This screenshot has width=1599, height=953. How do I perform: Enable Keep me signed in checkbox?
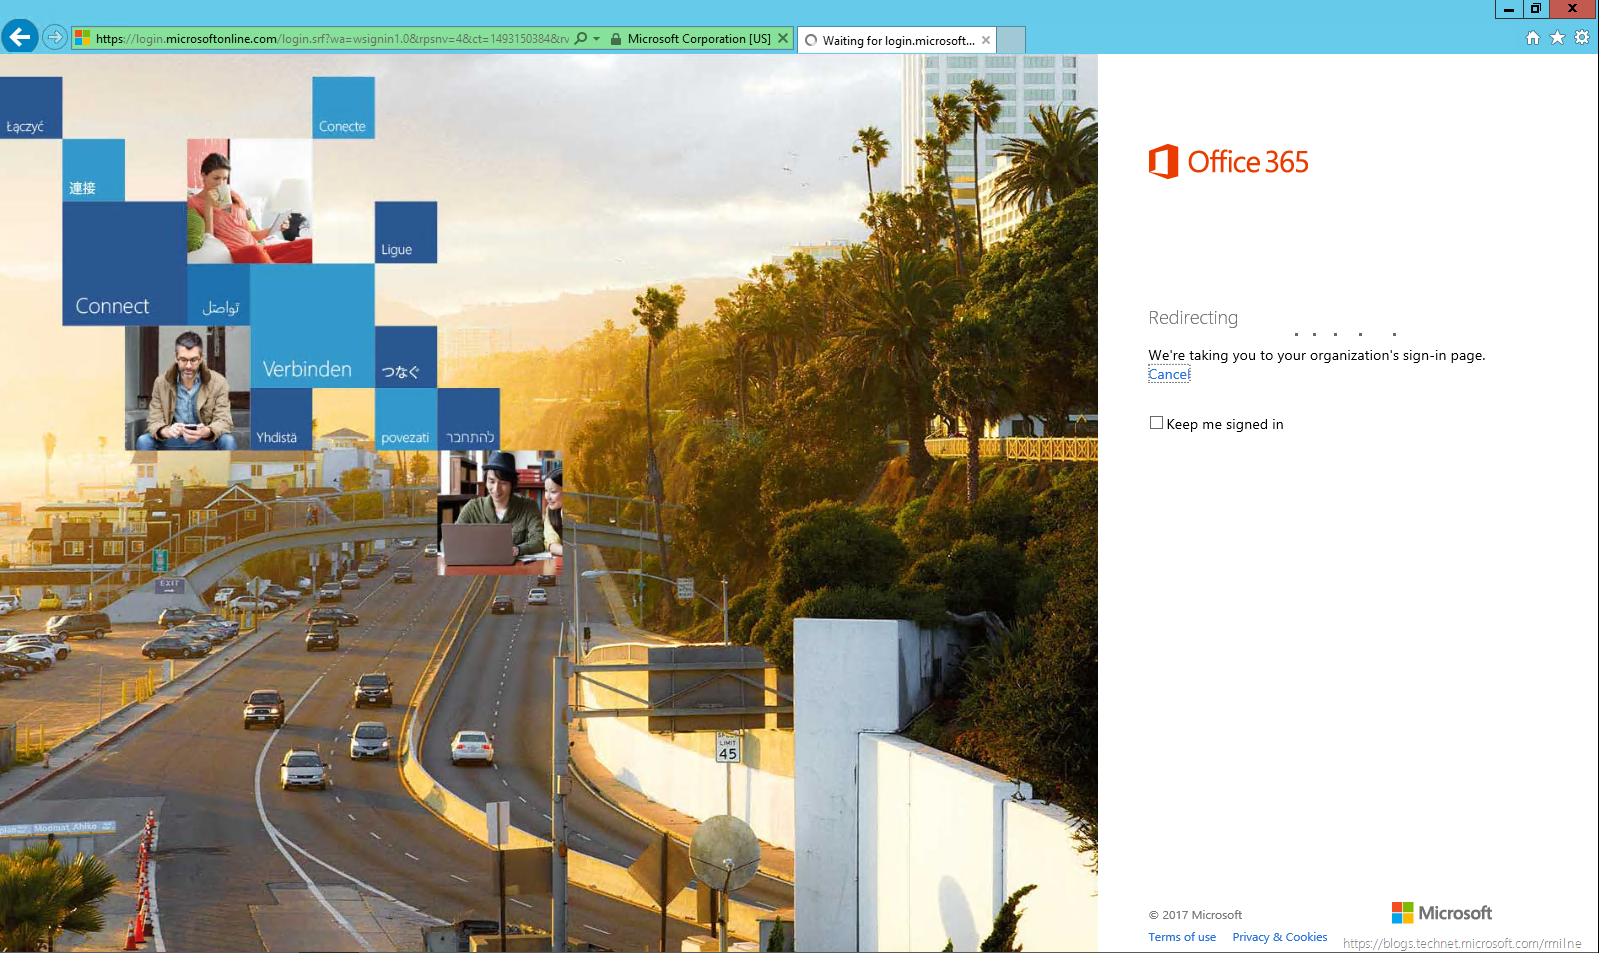pyautogui.click(x=1156, y=423)
